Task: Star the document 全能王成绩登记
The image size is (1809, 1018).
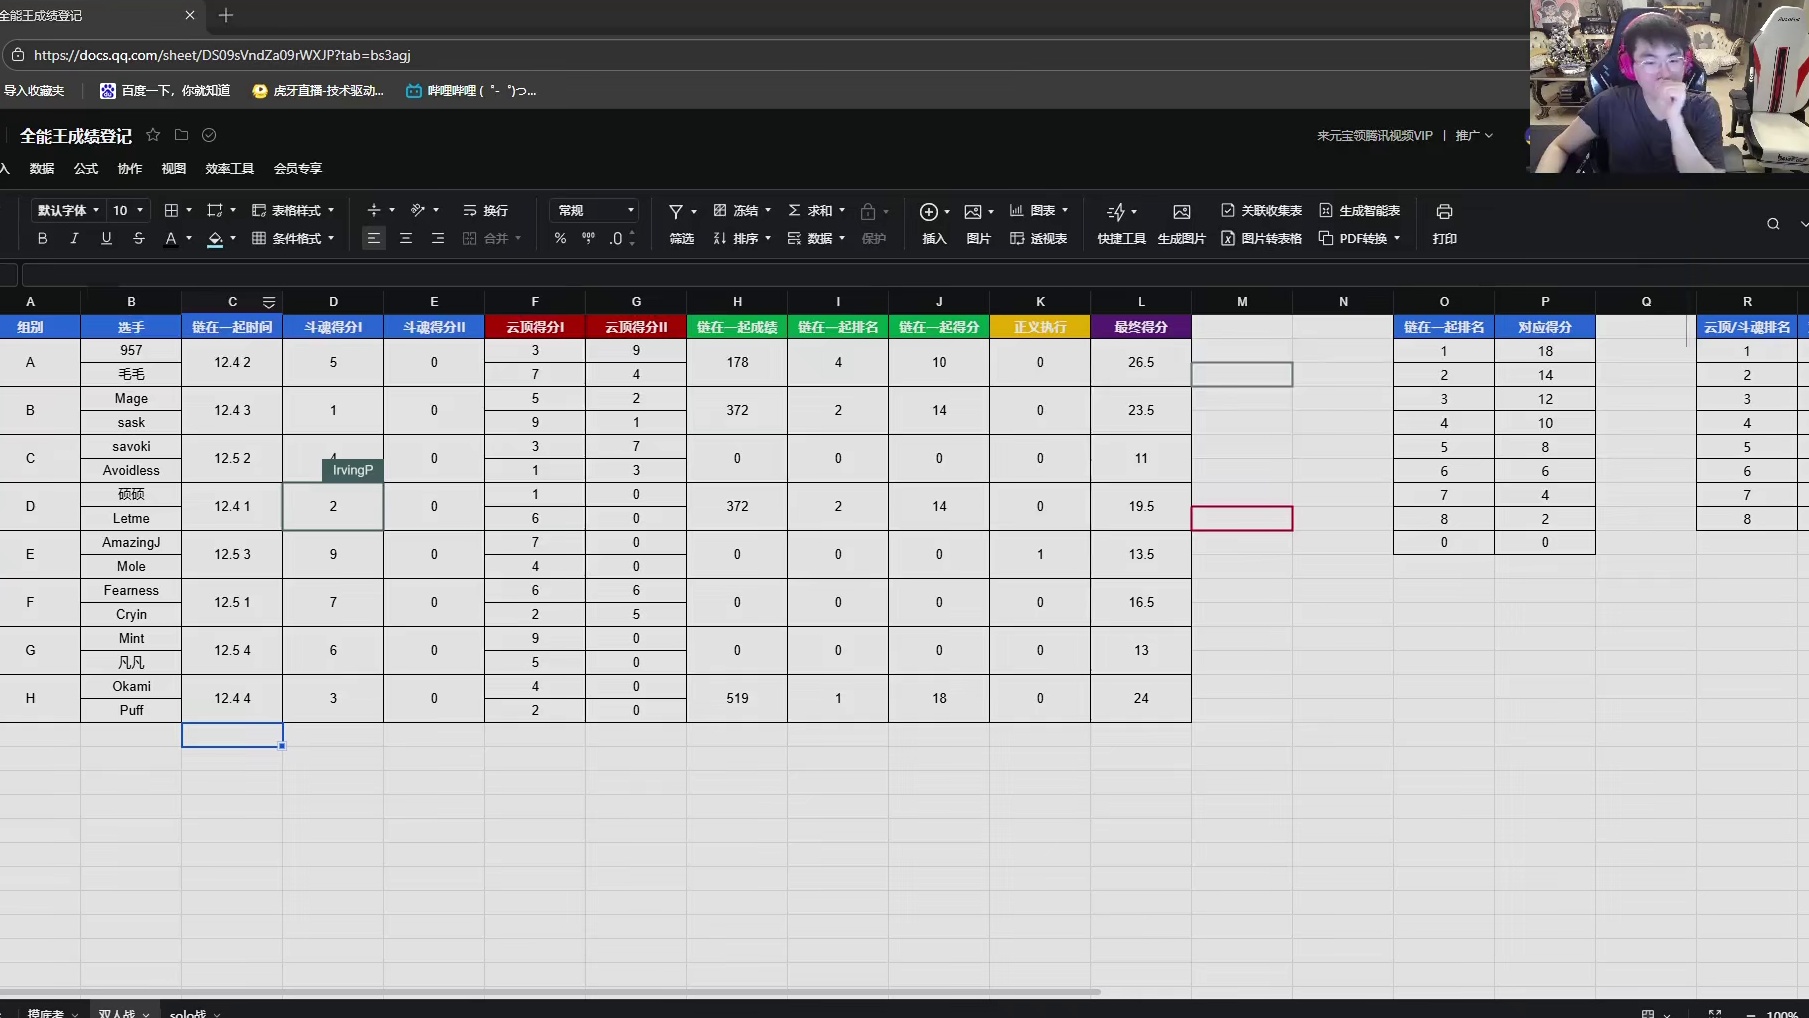Action: [x=153, y=135]
